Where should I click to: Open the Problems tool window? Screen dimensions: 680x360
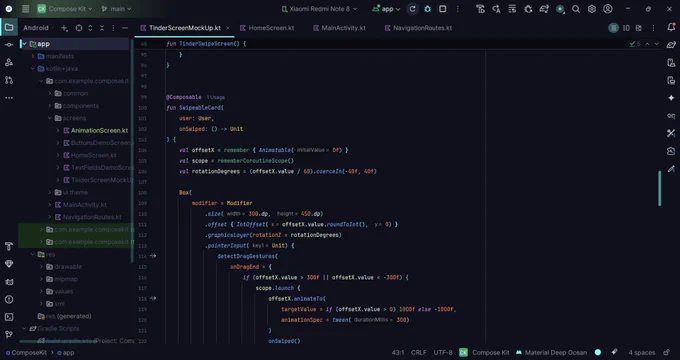click(9, 300)
